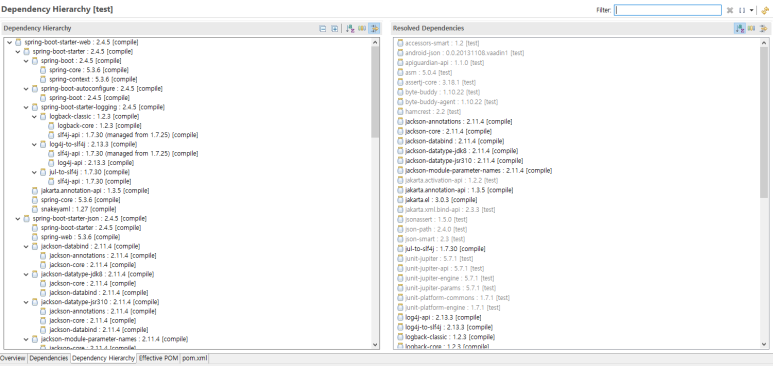Click jar icon beside hamcrest : 2.2

click(x=400, y=111)
